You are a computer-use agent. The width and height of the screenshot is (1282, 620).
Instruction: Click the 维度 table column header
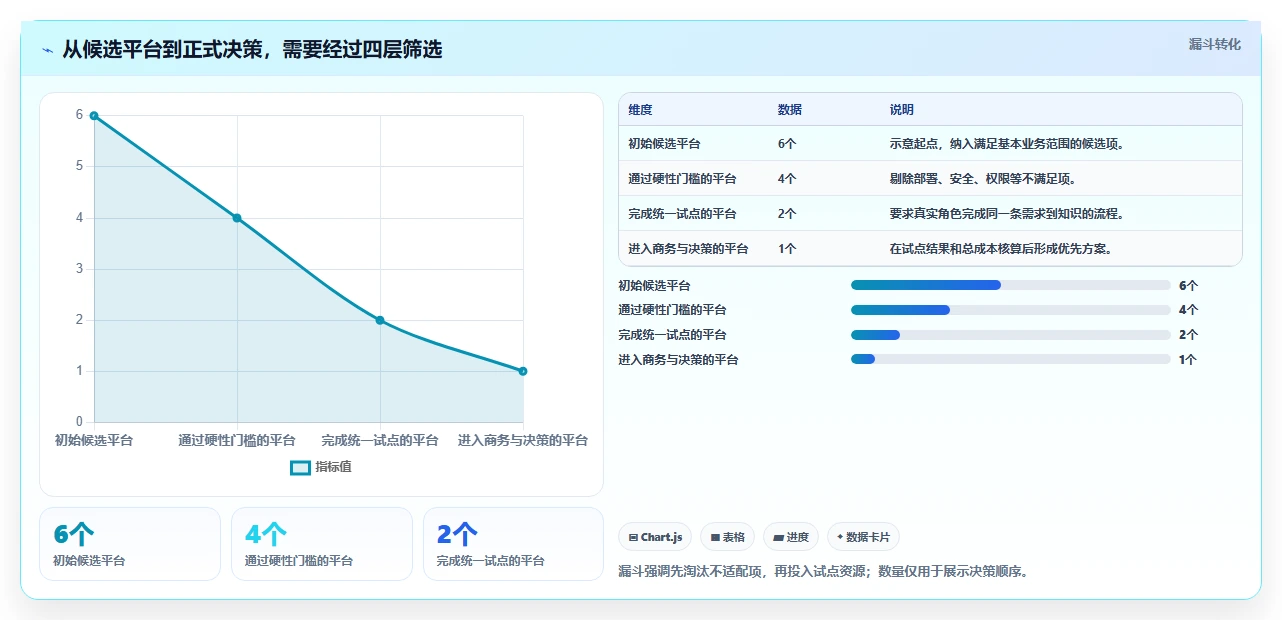click(x=640, y=110)
